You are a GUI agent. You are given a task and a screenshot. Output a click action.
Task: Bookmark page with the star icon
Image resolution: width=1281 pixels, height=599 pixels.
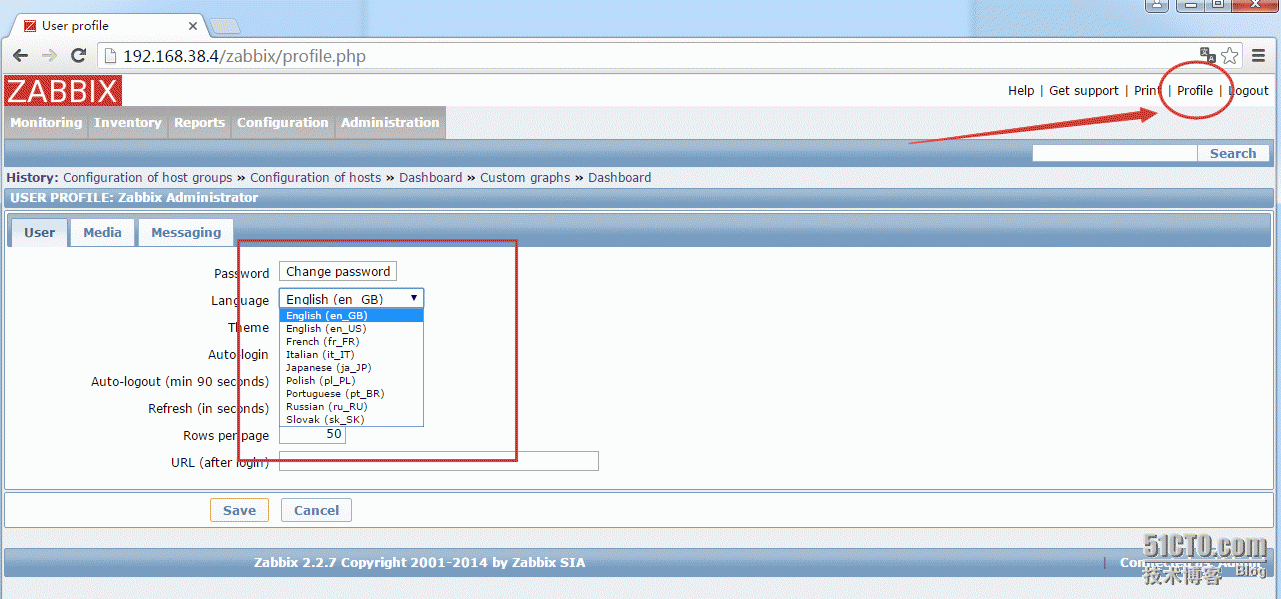pyautogui.click(x=1230, y=56)
